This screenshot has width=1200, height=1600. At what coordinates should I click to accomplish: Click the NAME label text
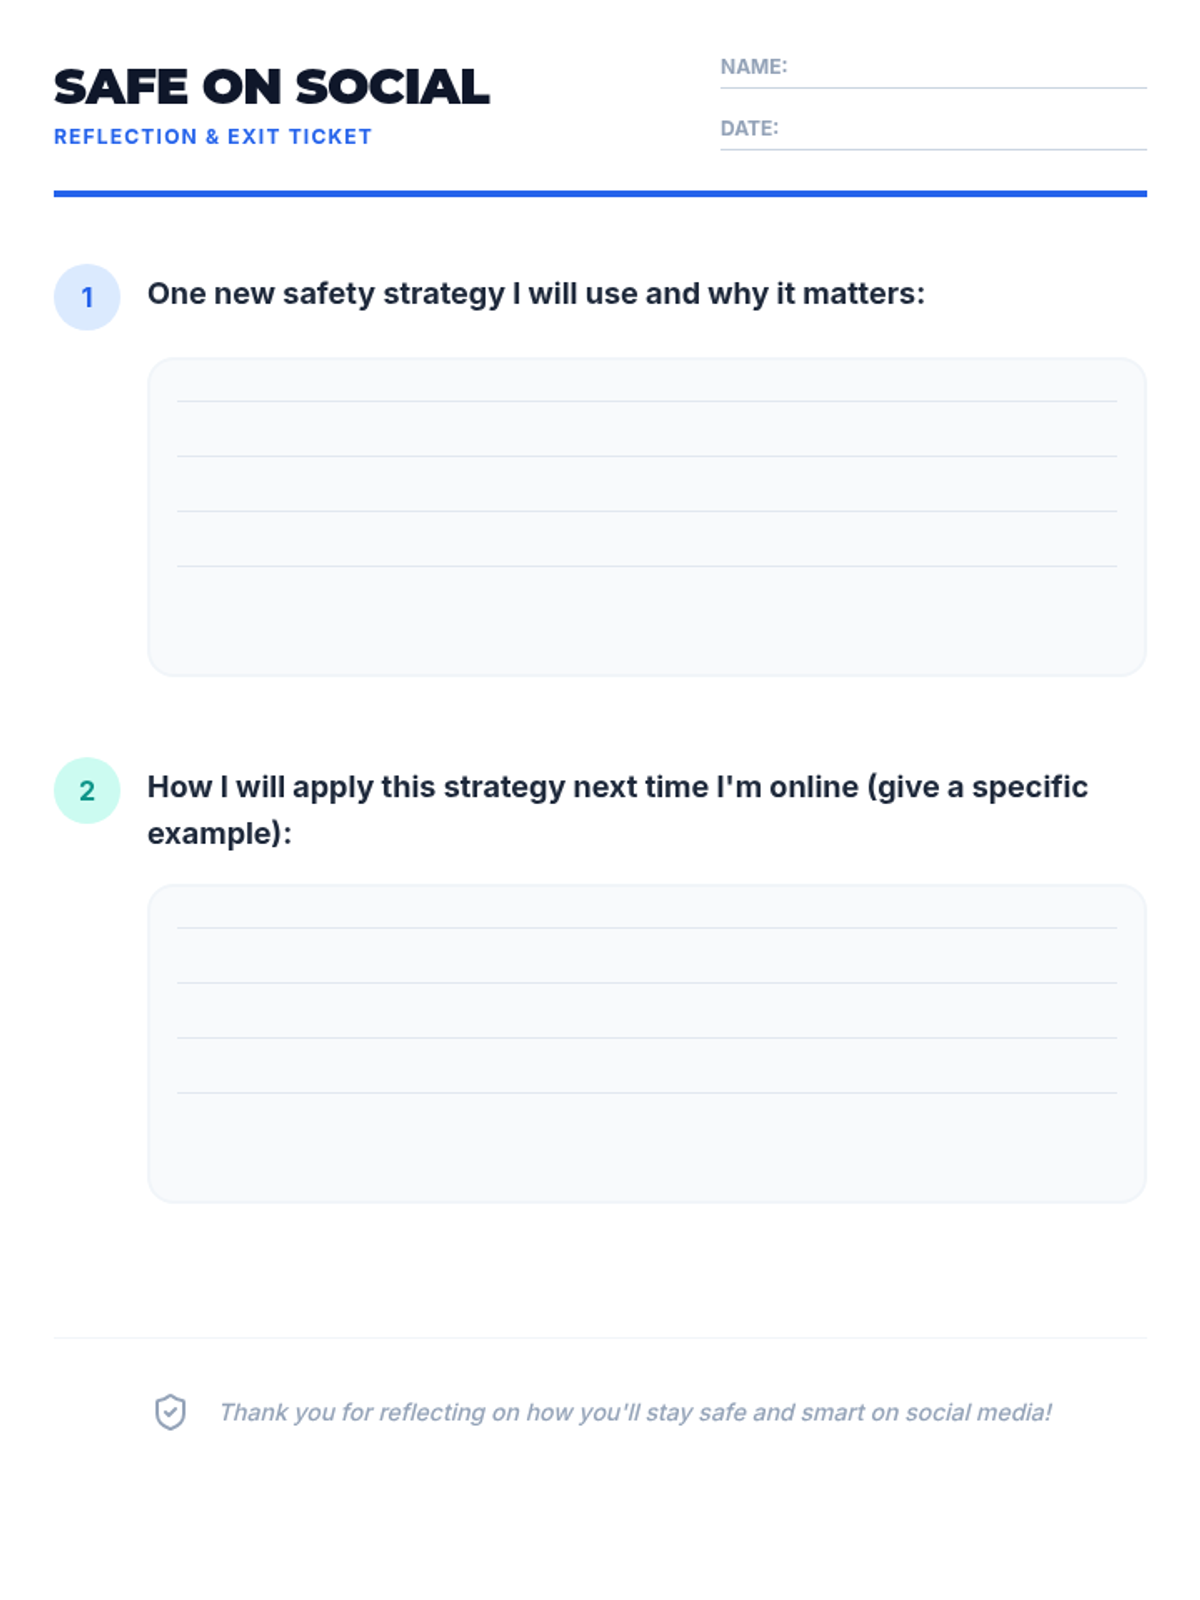(753, 67)
